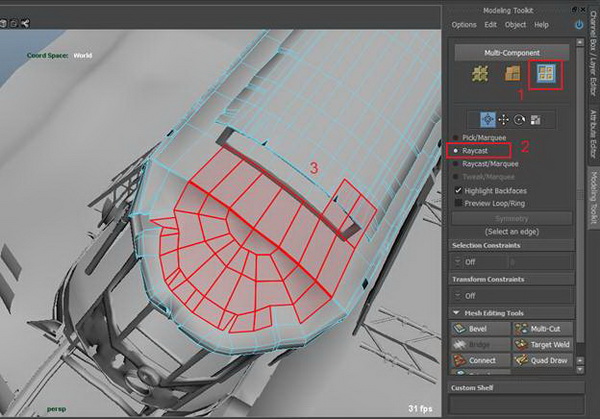The image size is (600, 419).
Task: Click the Target Weld tool button
Action: point(541,344)
